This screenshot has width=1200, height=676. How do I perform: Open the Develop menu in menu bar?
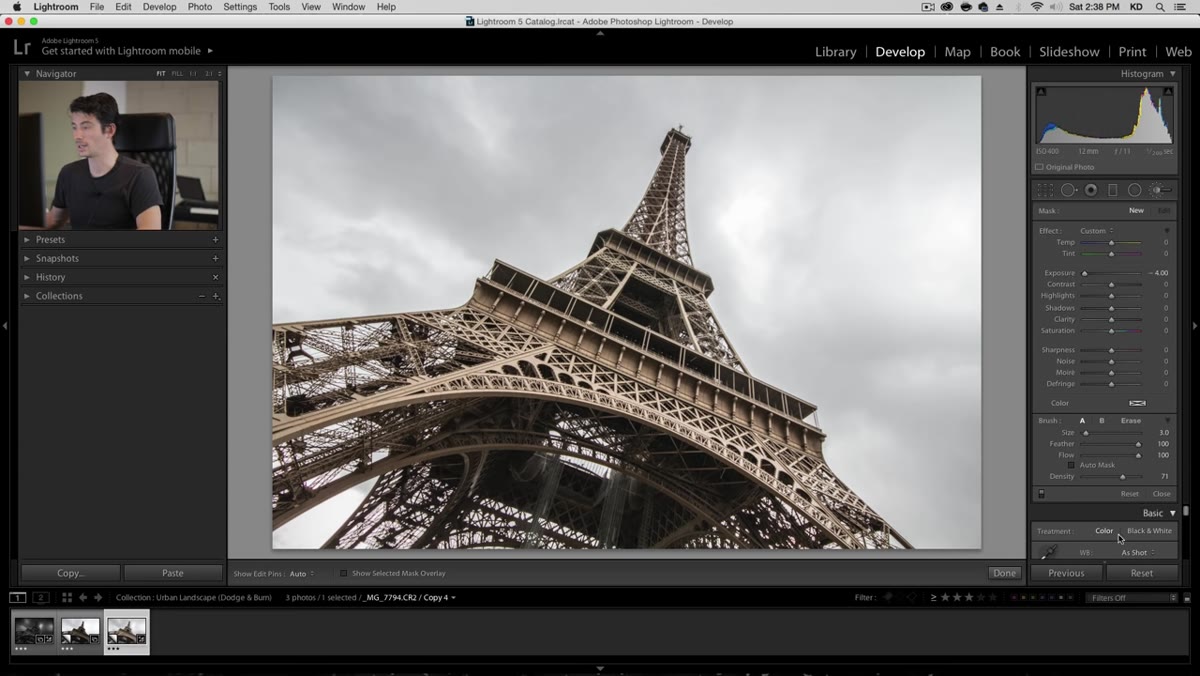(159, 7)
